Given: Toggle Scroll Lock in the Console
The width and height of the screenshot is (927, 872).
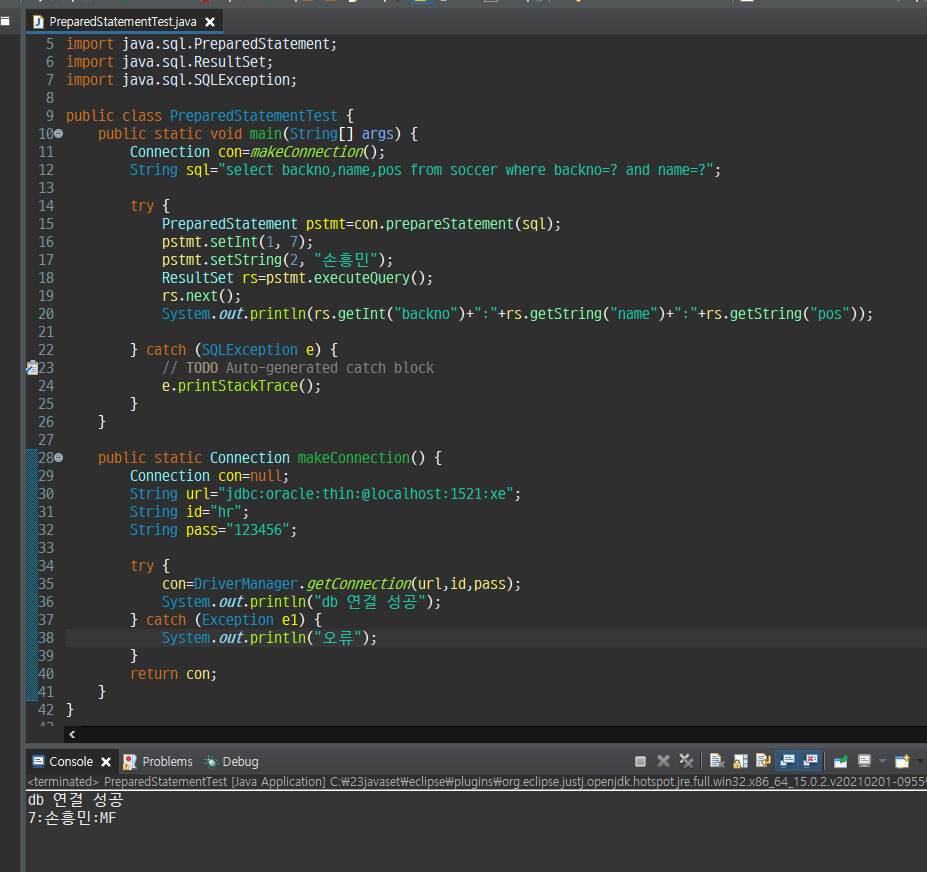Looking at the screenshot, I should click(x=740, y=761).
